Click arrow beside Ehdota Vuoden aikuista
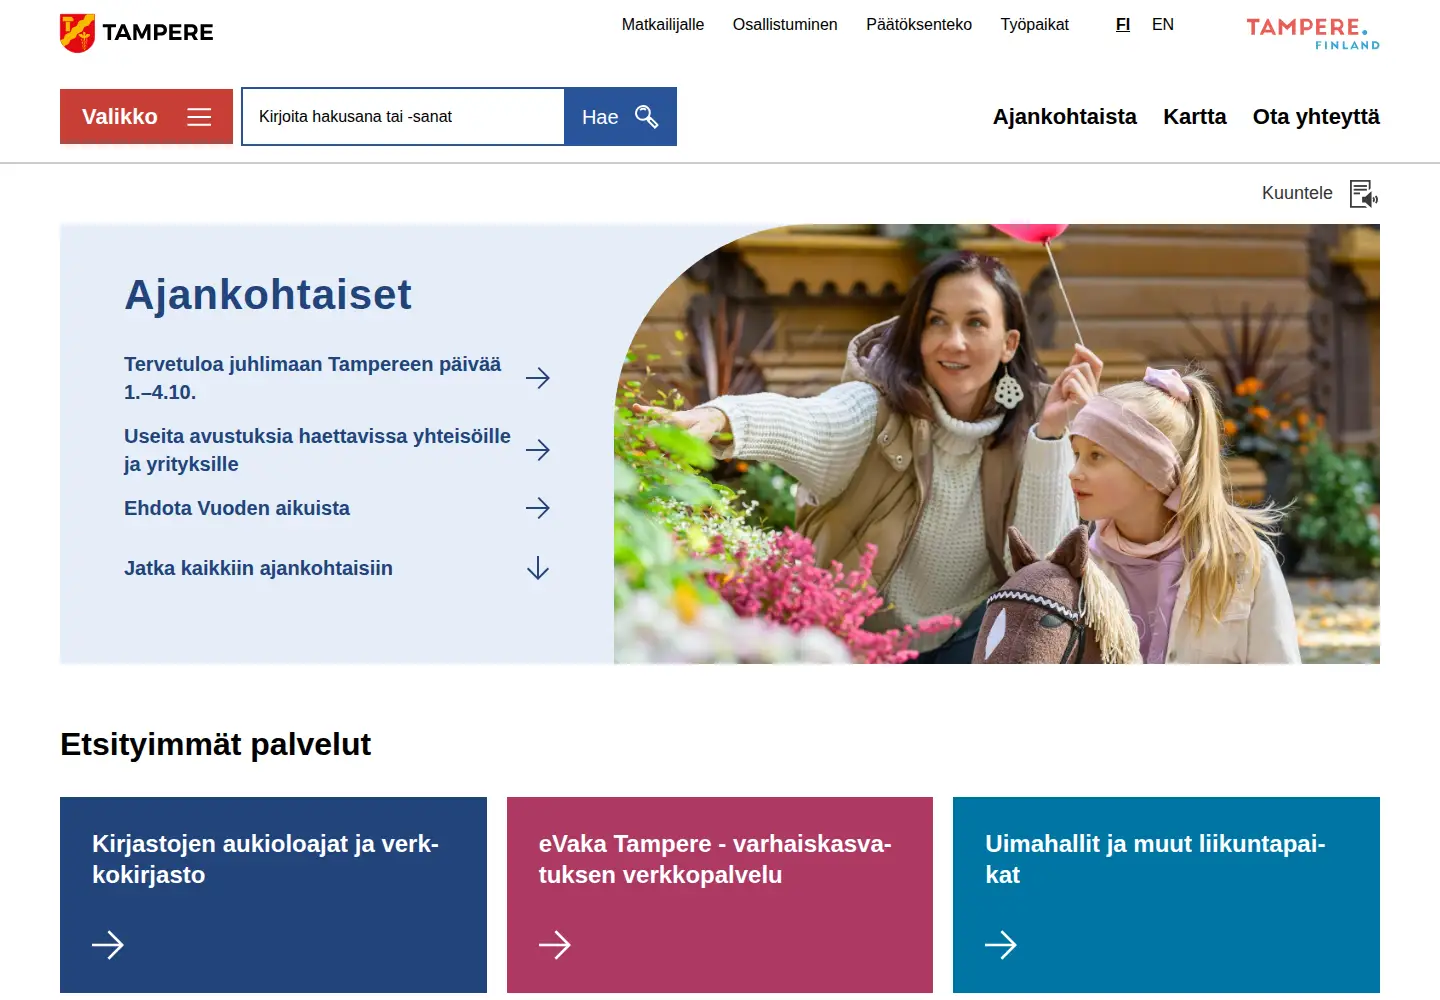This screenshot has height=1000, width=1440. pos(538,508)
